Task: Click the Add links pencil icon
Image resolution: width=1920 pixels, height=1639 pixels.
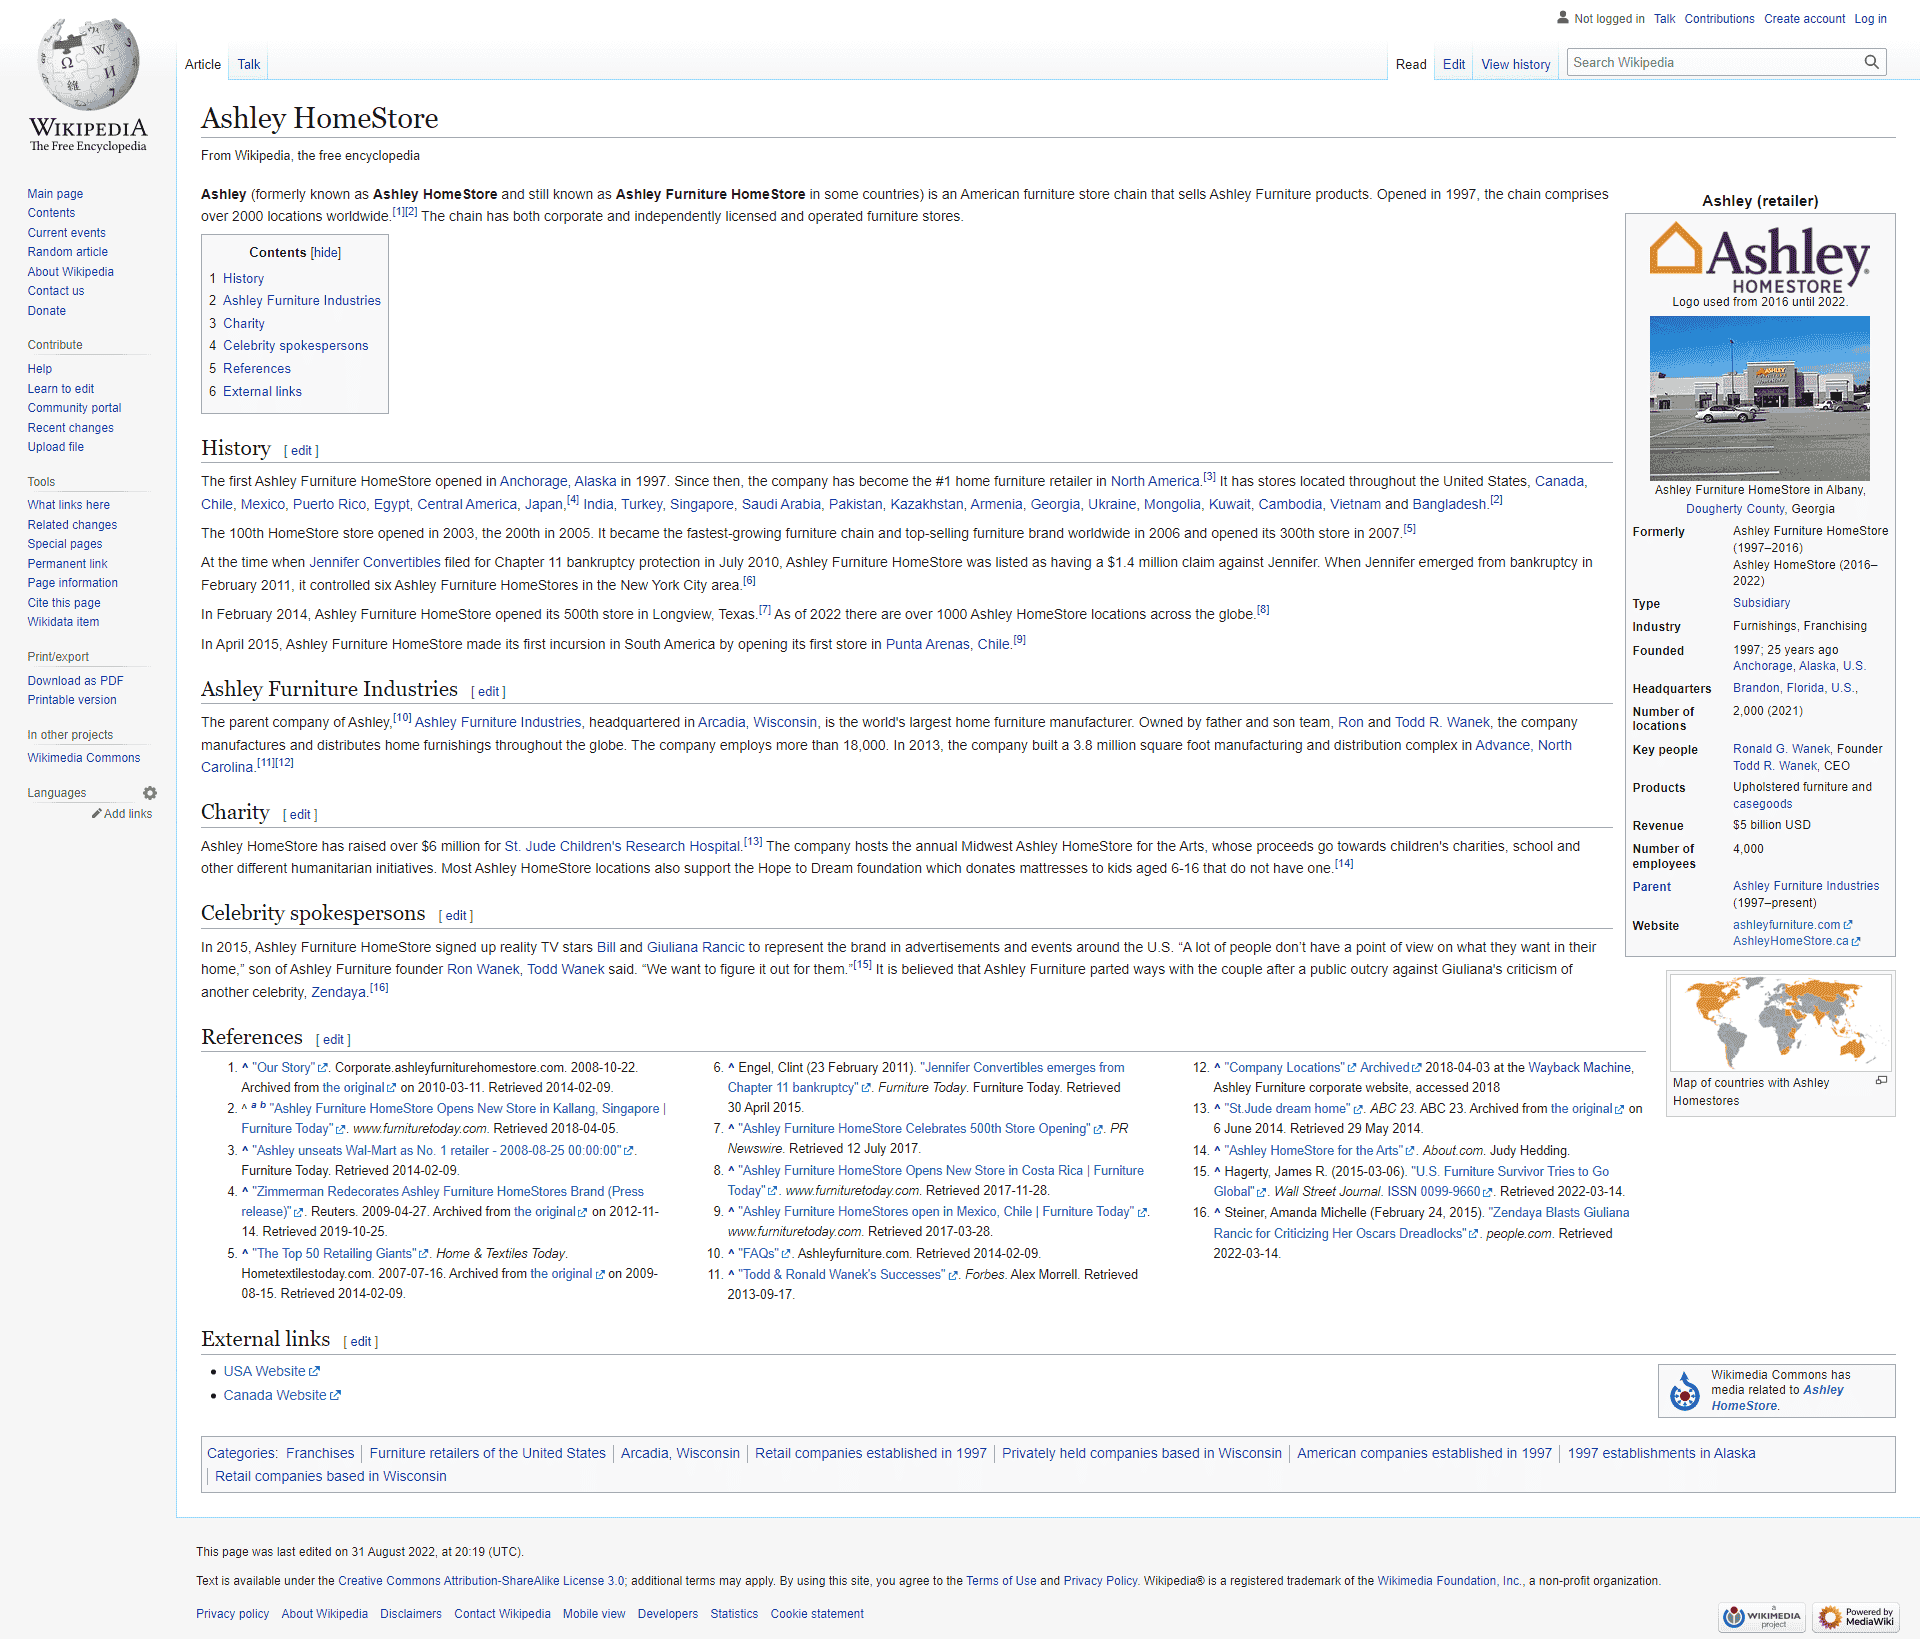Action: (x=97, y=814)
